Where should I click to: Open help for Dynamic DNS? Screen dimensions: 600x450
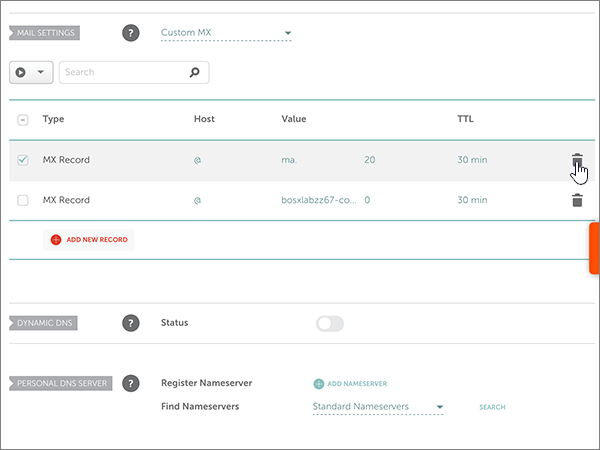[130, 323]
